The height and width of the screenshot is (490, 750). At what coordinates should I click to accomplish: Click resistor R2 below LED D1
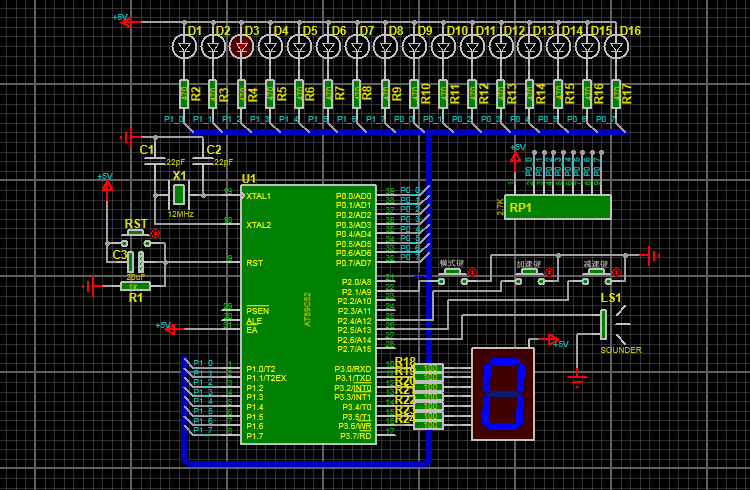[184, 93]
